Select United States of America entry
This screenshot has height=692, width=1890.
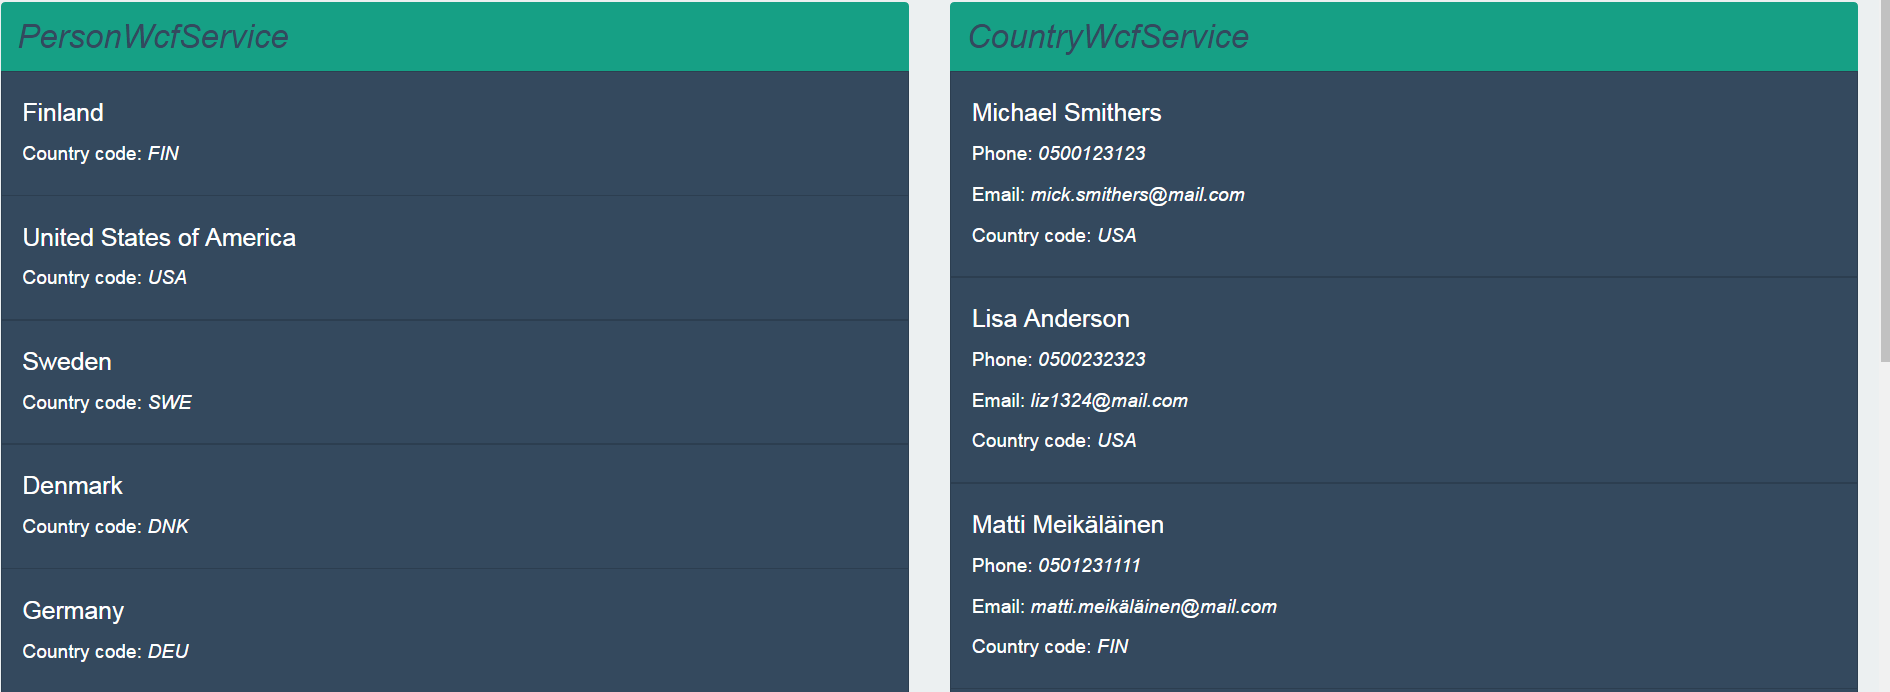tap(455, 258)
